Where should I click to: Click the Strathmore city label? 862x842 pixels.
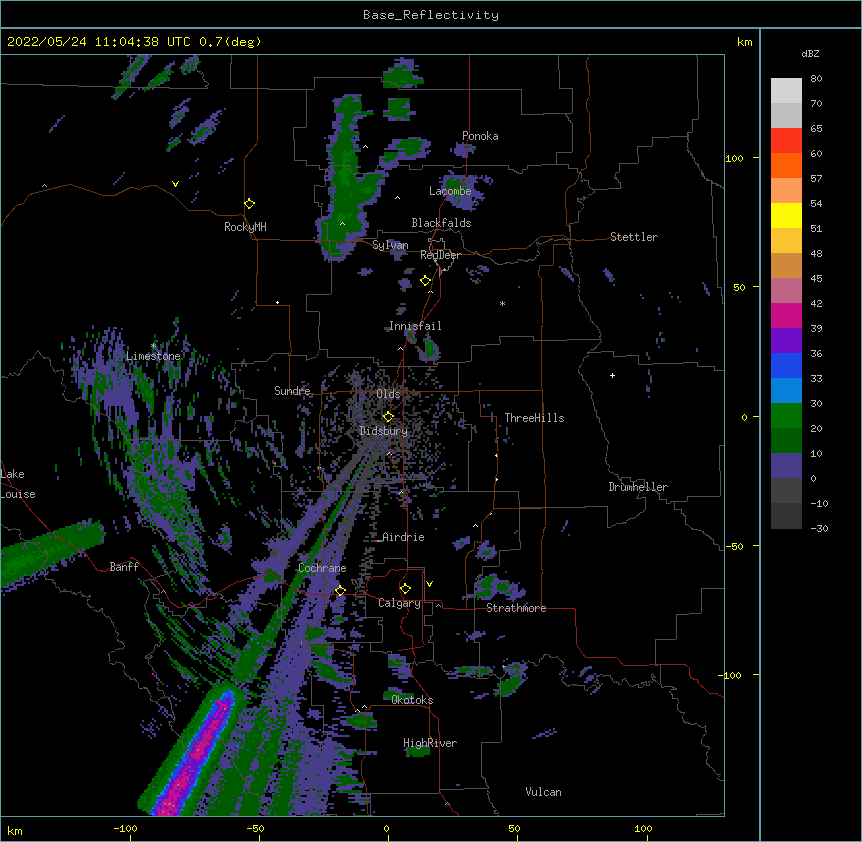click(x=516, y=608)
